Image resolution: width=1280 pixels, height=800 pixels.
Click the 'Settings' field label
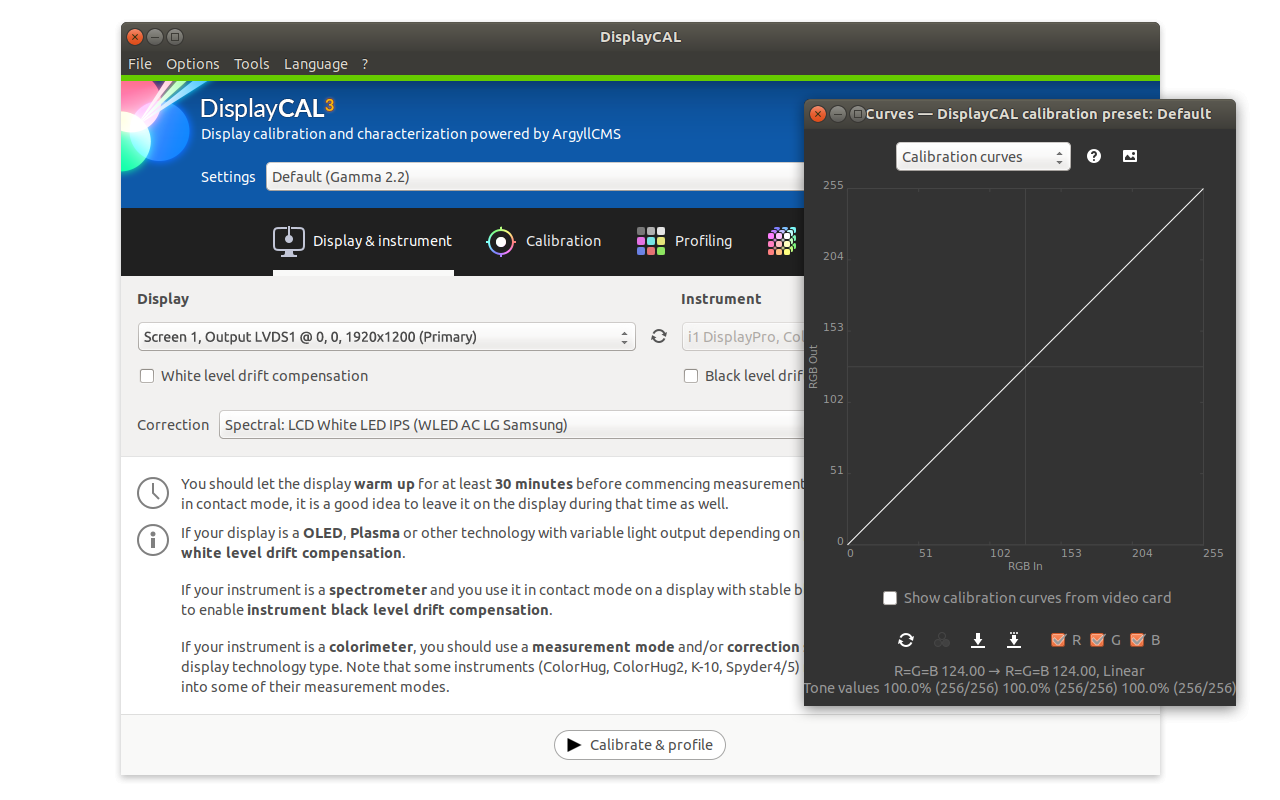[228, 177]
